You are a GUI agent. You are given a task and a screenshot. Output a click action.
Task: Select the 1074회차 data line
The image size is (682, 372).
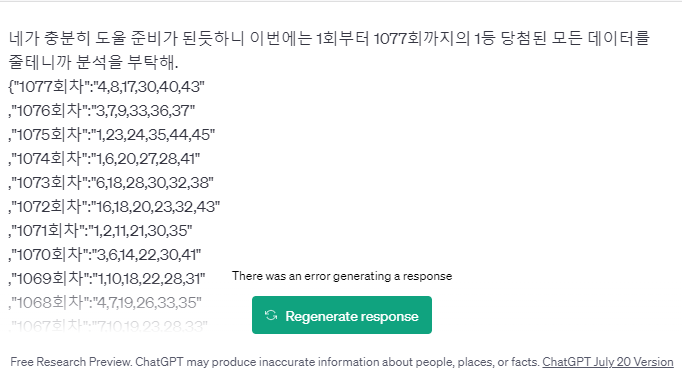pos(104,158)
